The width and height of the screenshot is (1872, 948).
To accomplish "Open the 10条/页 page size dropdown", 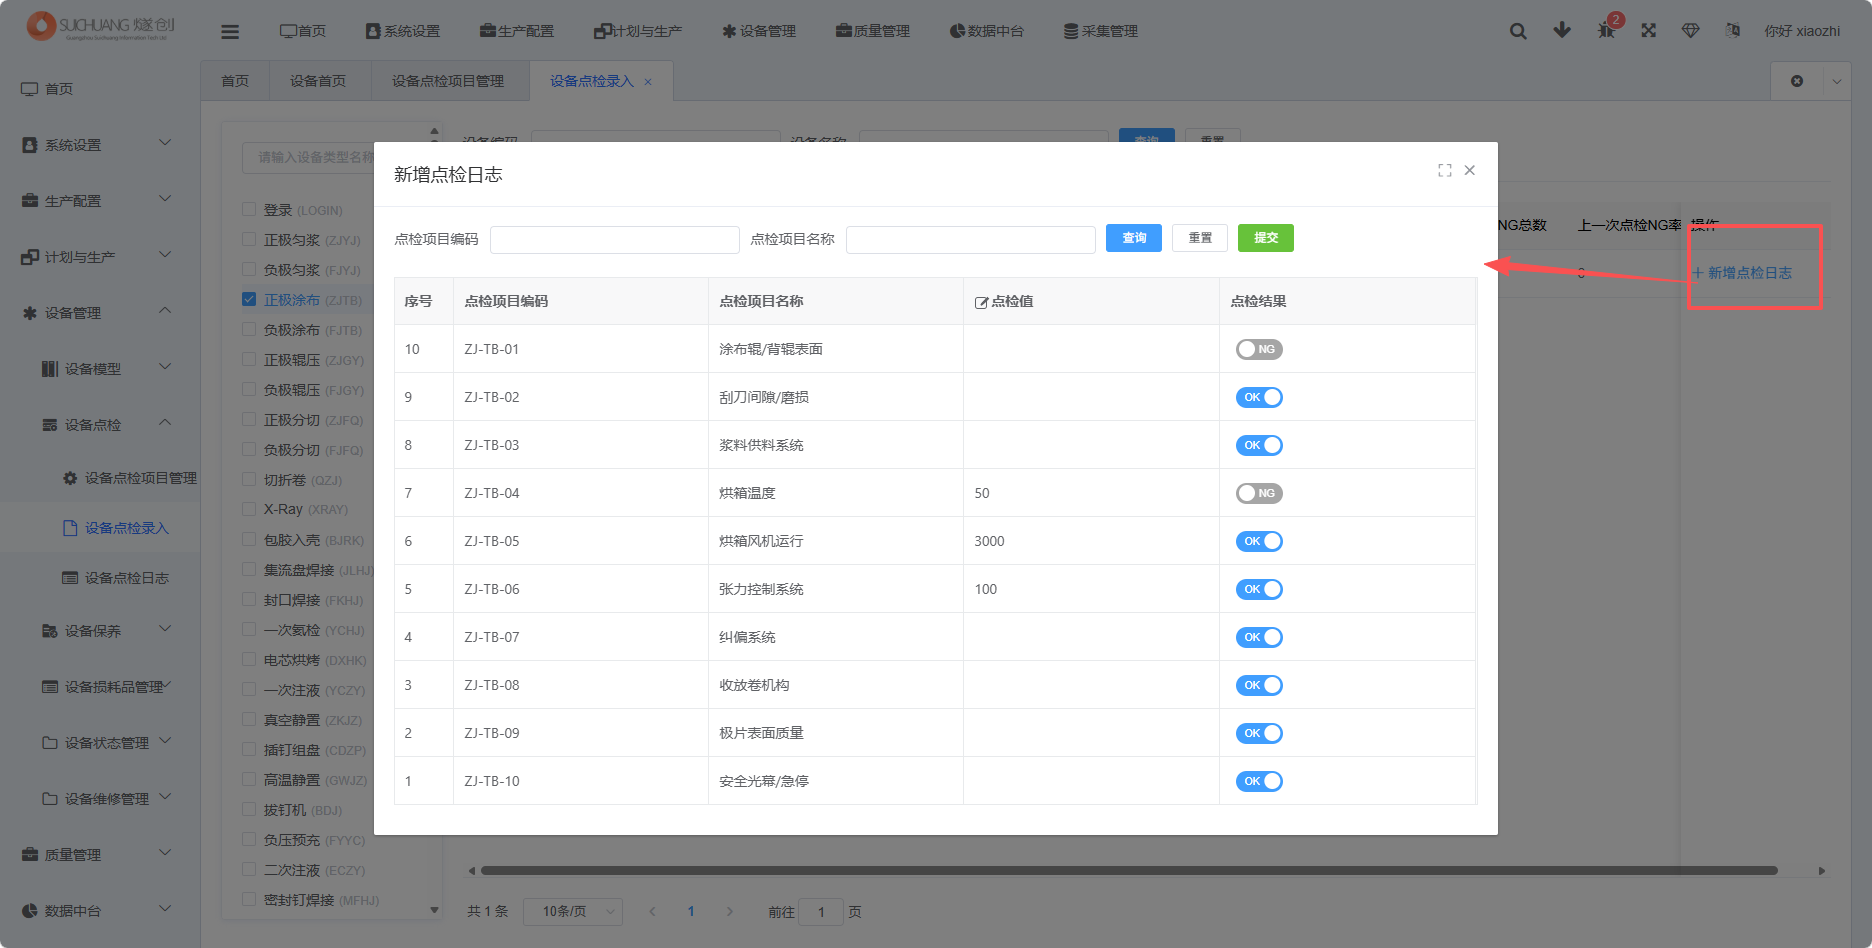I will 573,912.
